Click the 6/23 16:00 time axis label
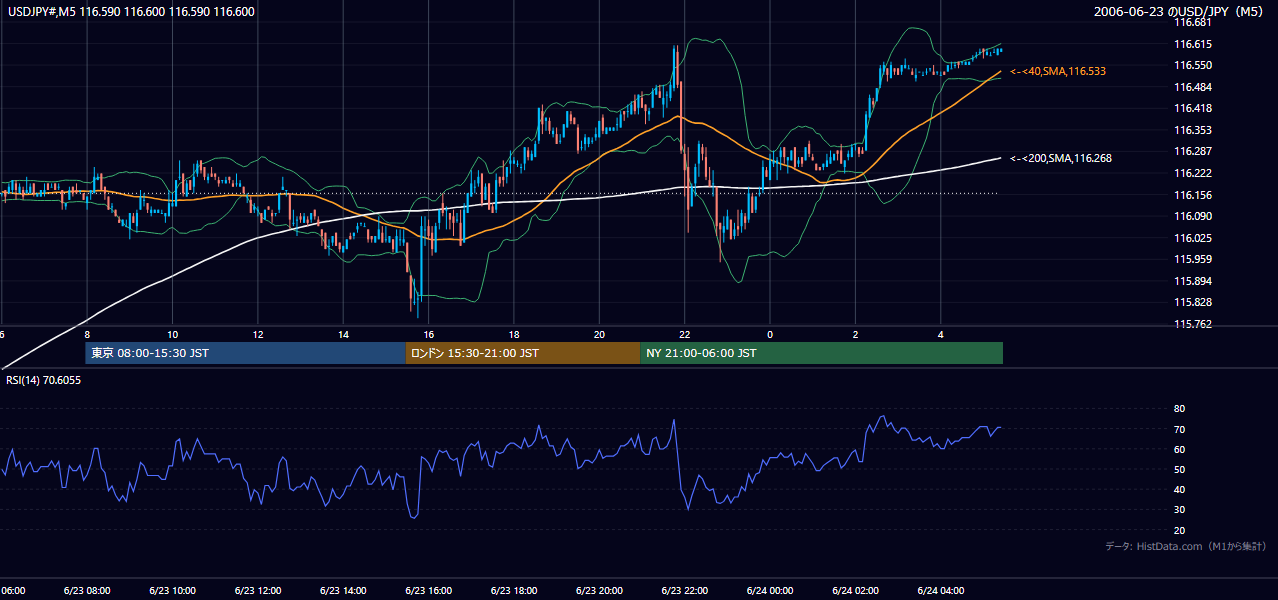Viewport: 1278px width, 600px height. click(x=428, y=591)
